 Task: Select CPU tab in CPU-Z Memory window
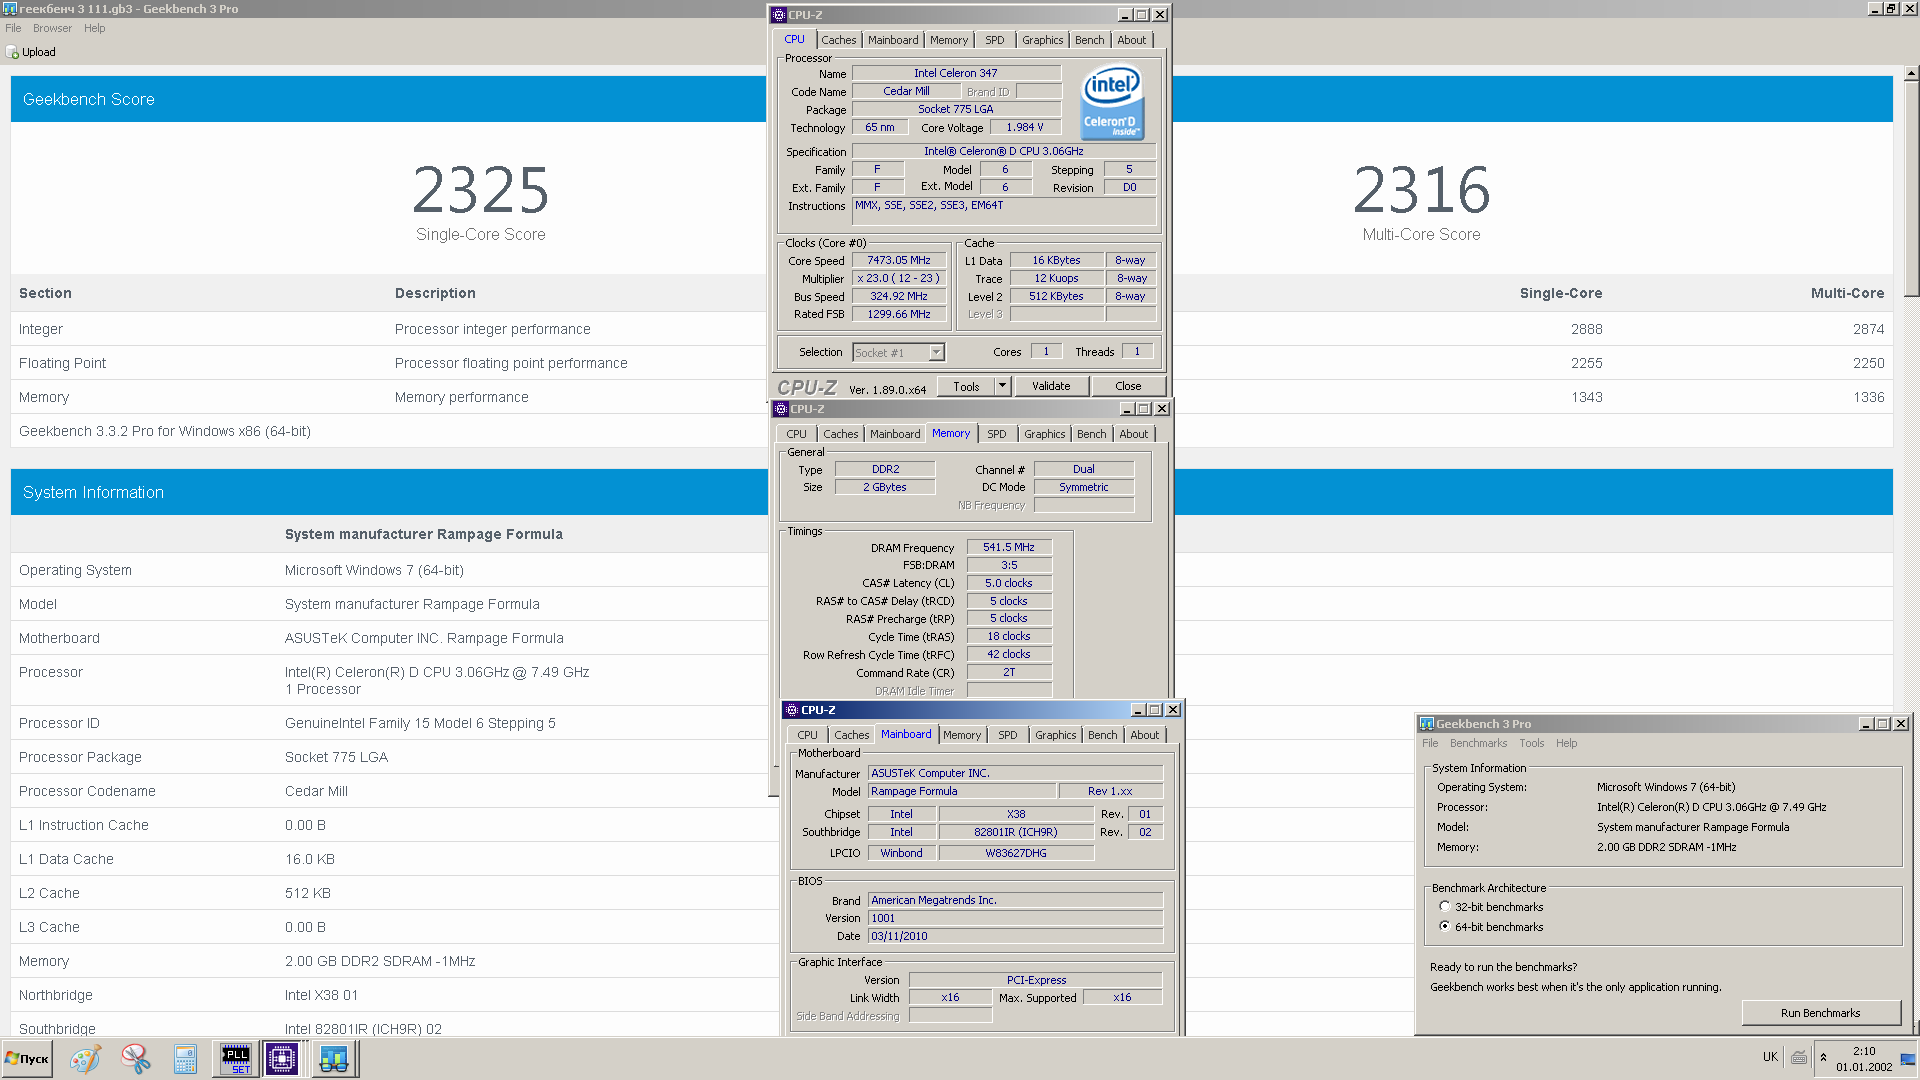tap(796, 434)
